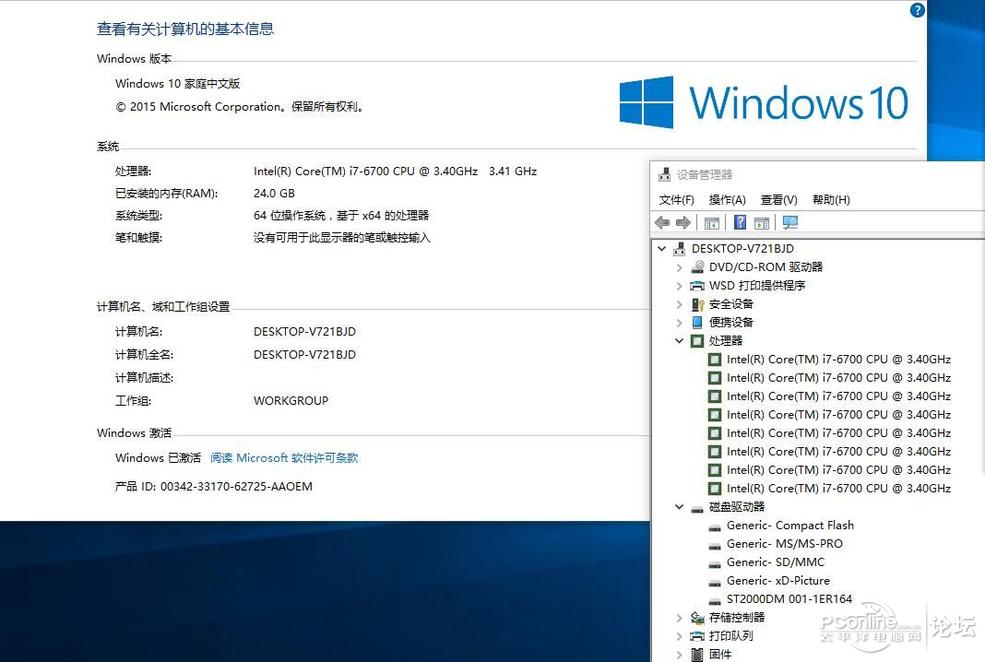Select the DESKTOP-V721BJD root tree label
The height and width of the screenshot is (662, 985).
[743, 249]
